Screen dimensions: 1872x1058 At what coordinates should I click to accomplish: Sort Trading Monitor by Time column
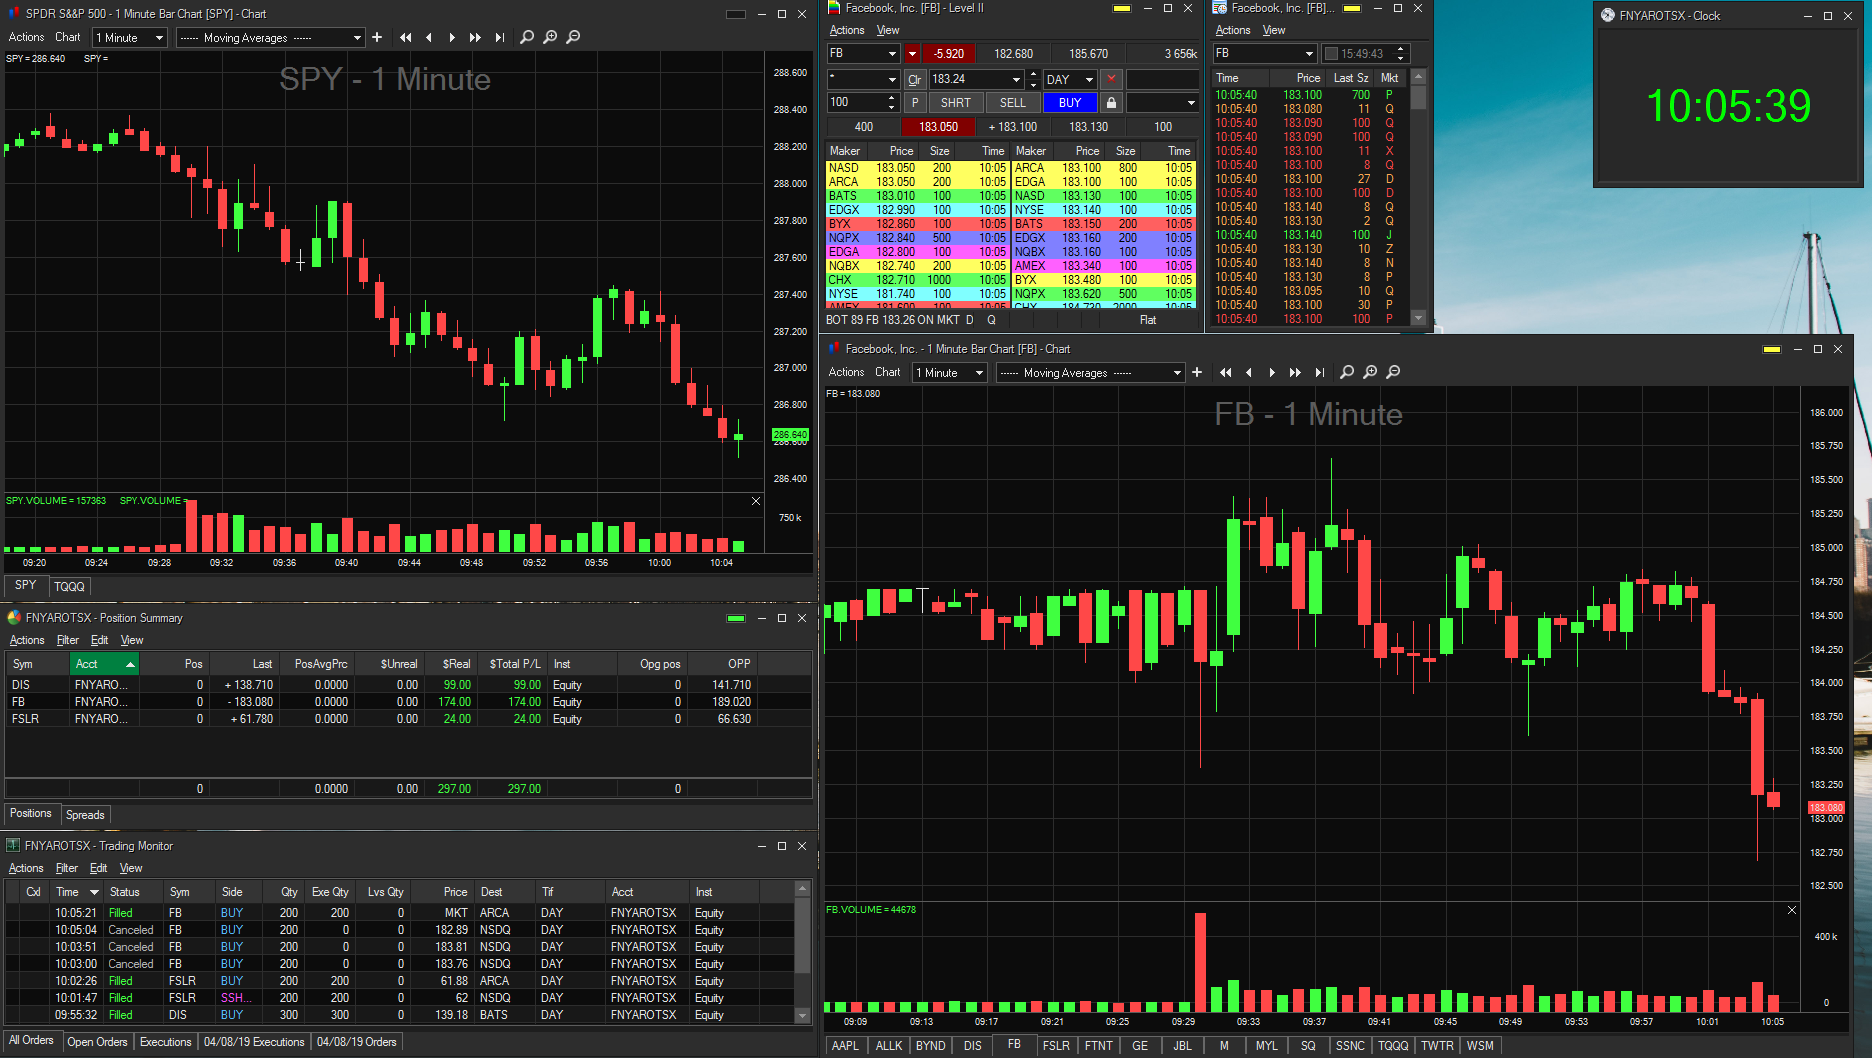[76, 892]
